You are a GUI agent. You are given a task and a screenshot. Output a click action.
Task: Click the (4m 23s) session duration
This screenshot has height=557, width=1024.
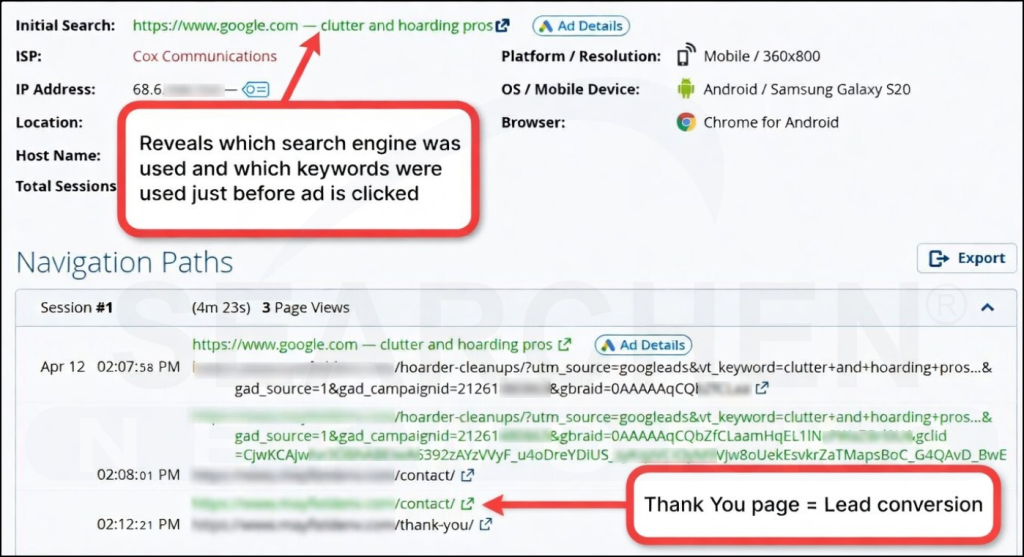coord(221,308)
